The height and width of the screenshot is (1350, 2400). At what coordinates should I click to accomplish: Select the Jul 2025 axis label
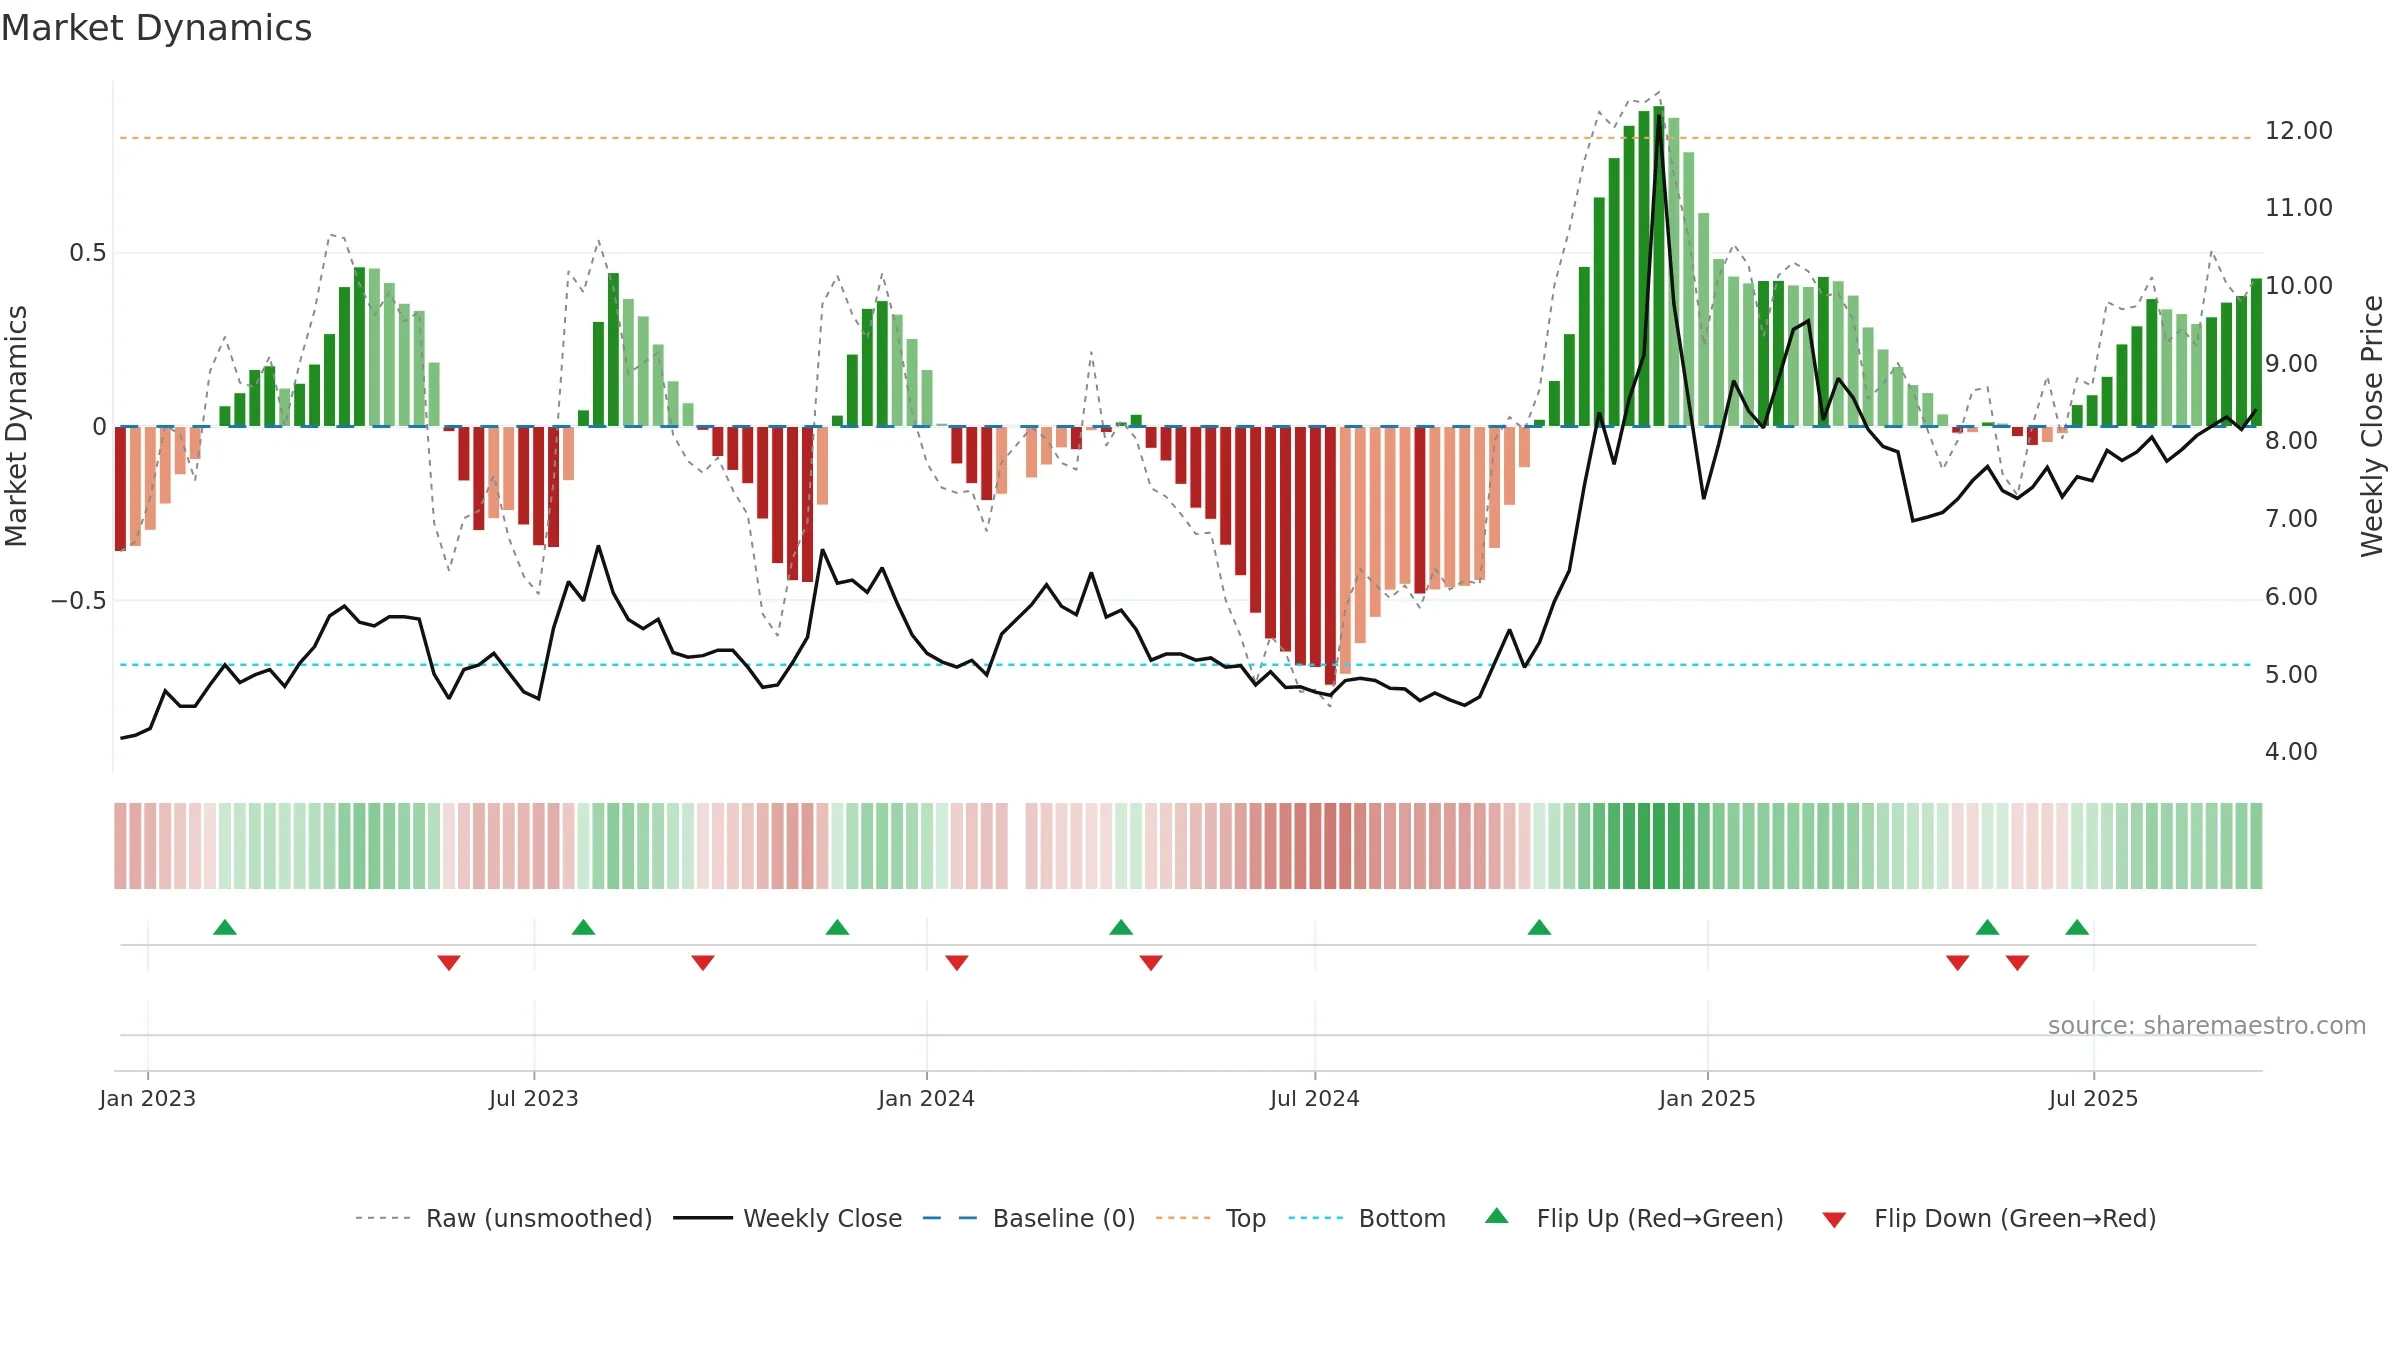pyautogui.click(x=2093, y=1098)
